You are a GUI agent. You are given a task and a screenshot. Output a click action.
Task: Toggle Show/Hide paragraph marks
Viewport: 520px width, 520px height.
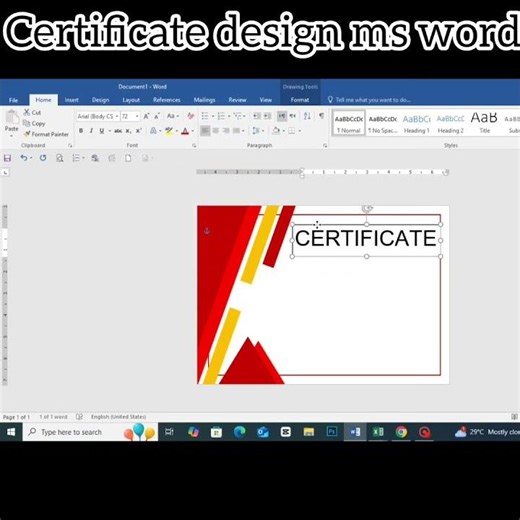tap(321, 116)
